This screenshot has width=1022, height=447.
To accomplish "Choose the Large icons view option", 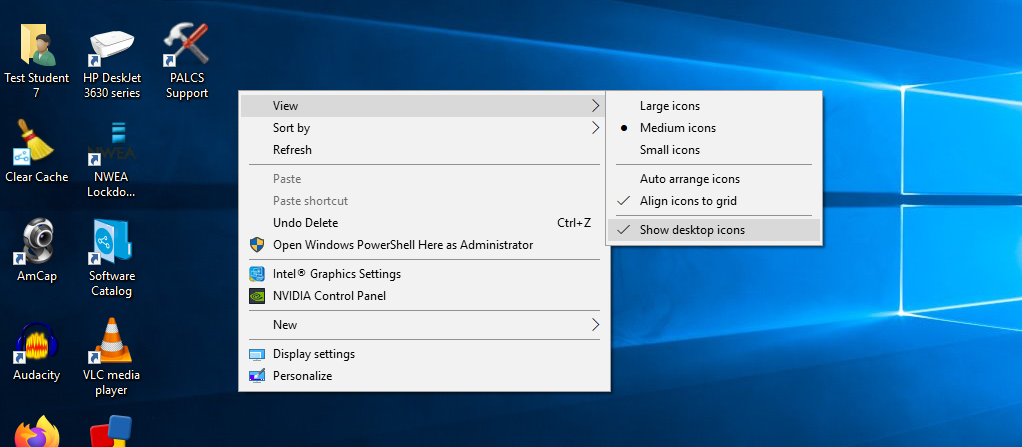I will pos(670,106).
